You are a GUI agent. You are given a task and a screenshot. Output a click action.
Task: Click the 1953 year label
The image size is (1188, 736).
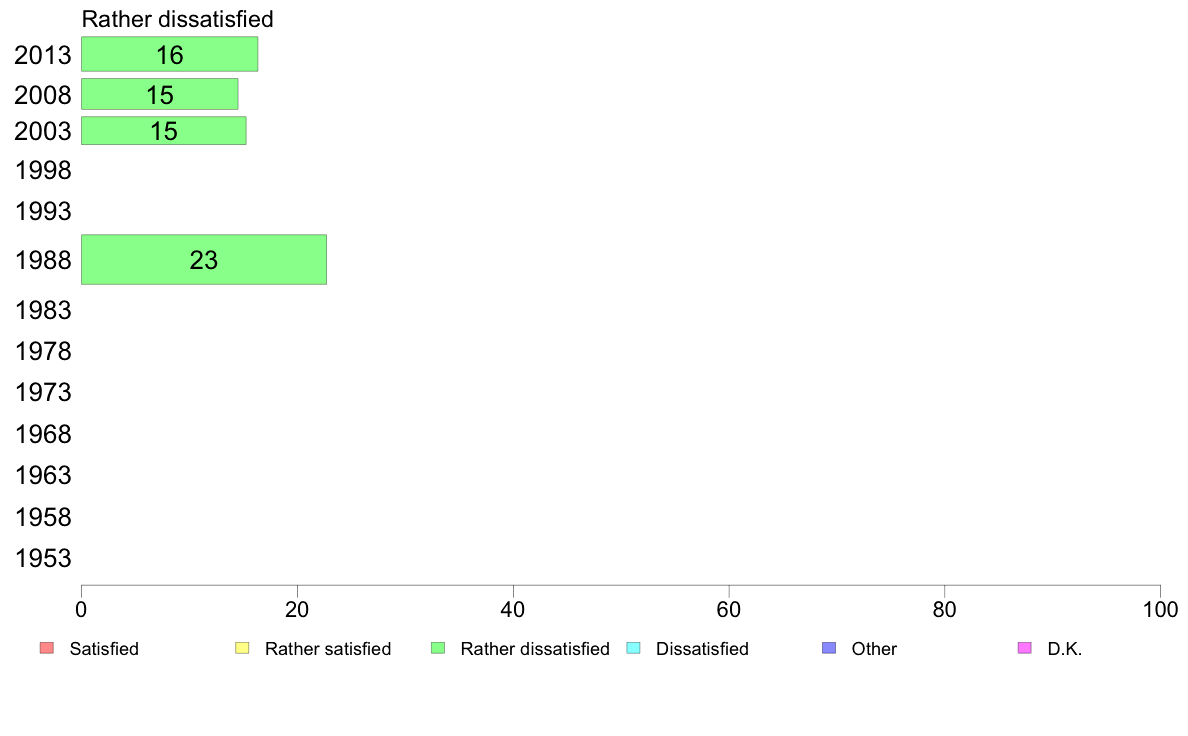[x=43, y=559]
